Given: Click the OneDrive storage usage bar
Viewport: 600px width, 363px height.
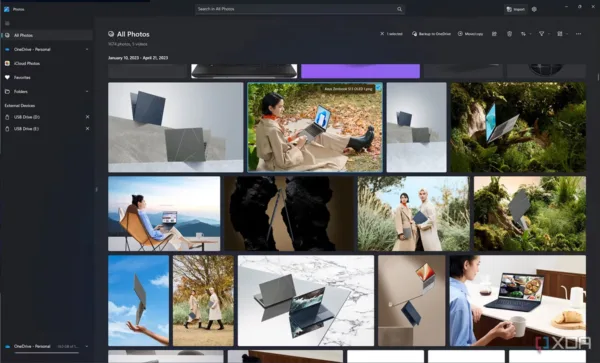Looking at the screenshot, I should click(x=47, y=352).
